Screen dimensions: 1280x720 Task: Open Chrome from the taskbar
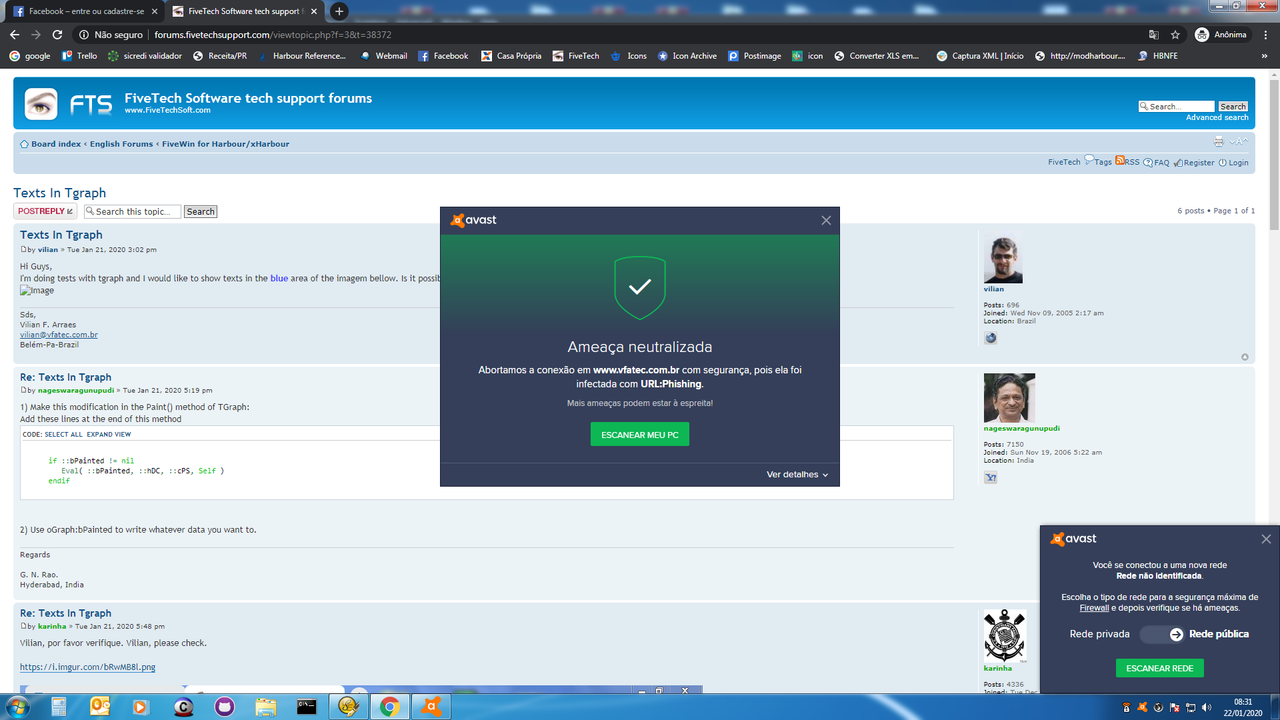(x=390, y=707)
